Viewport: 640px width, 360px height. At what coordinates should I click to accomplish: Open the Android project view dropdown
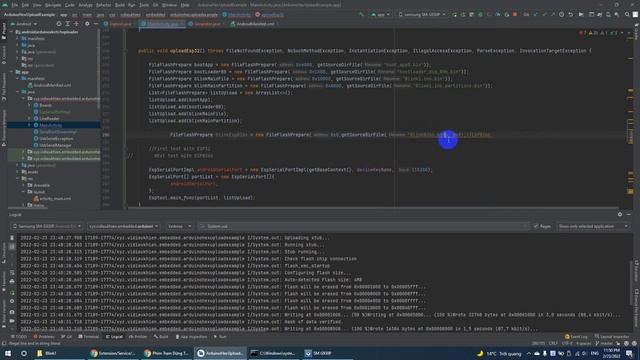click(24, 24)
